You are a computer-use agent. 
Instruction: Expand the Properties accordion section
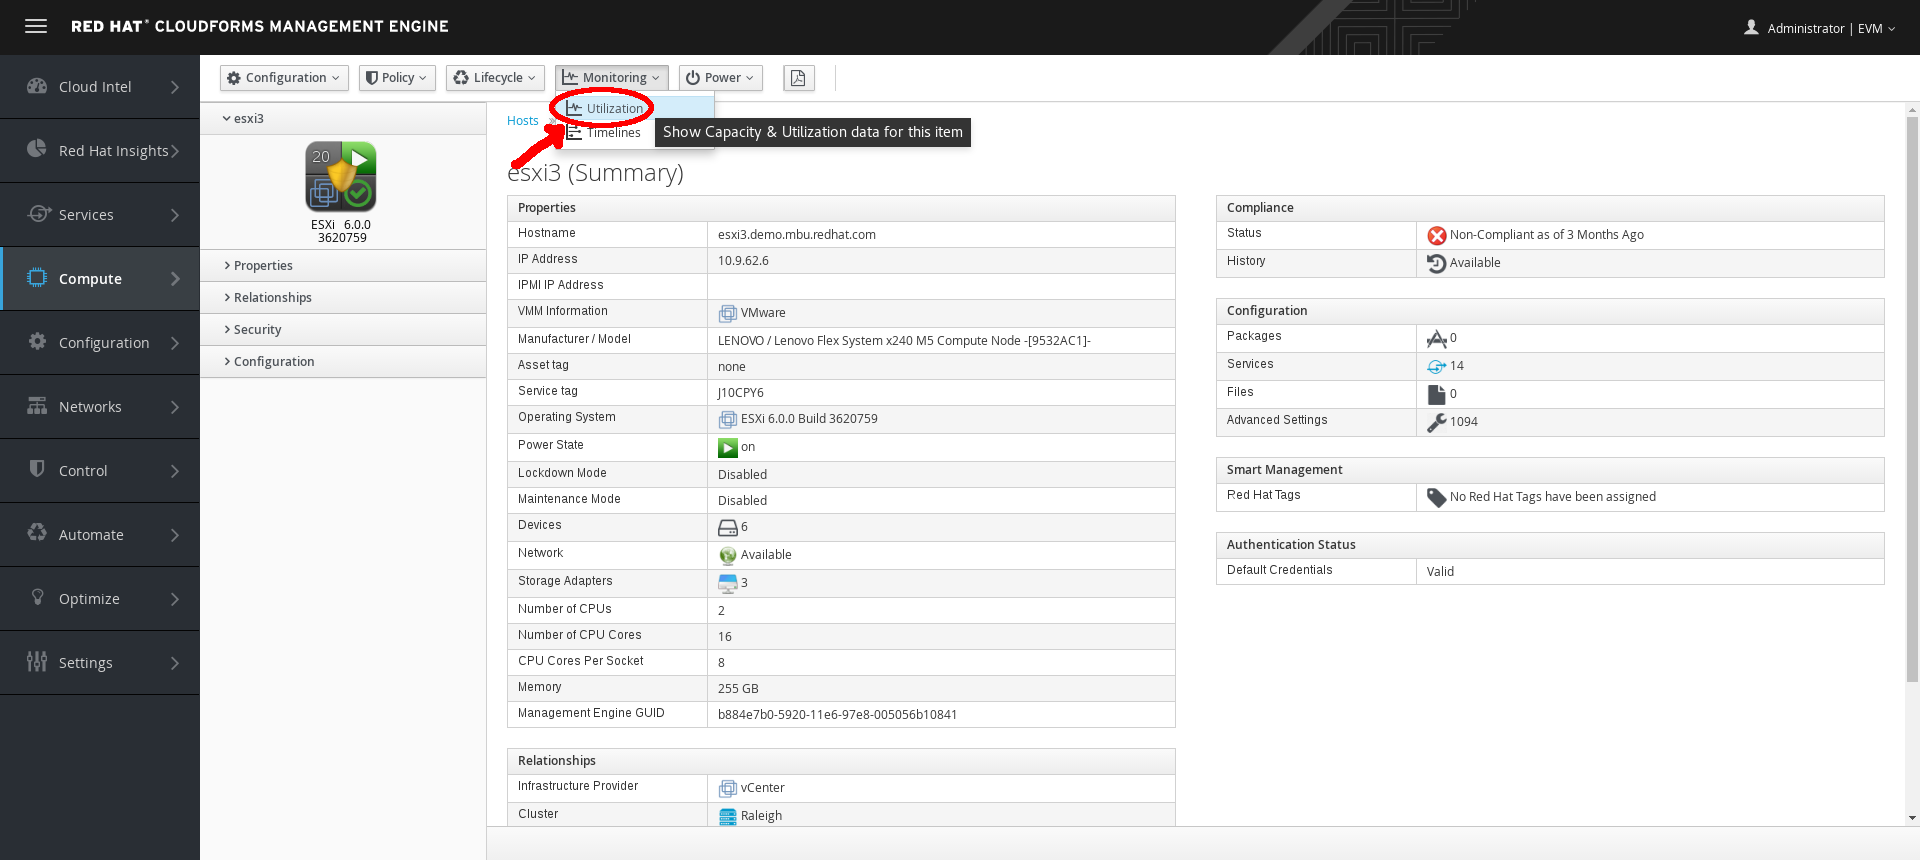click(343, 266)
